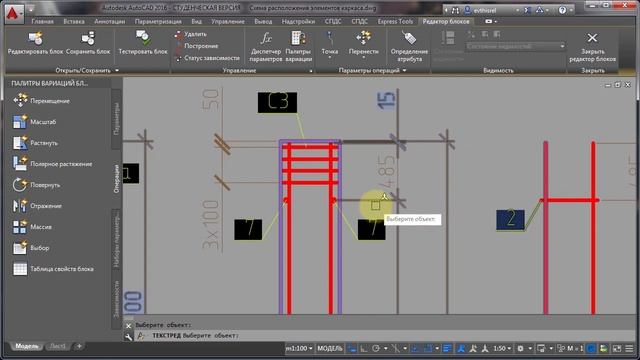The height and width of the screenshot is (360, 640).
Task: Open workspace switching gear in status bar
Action: click(x=520, y=348)
